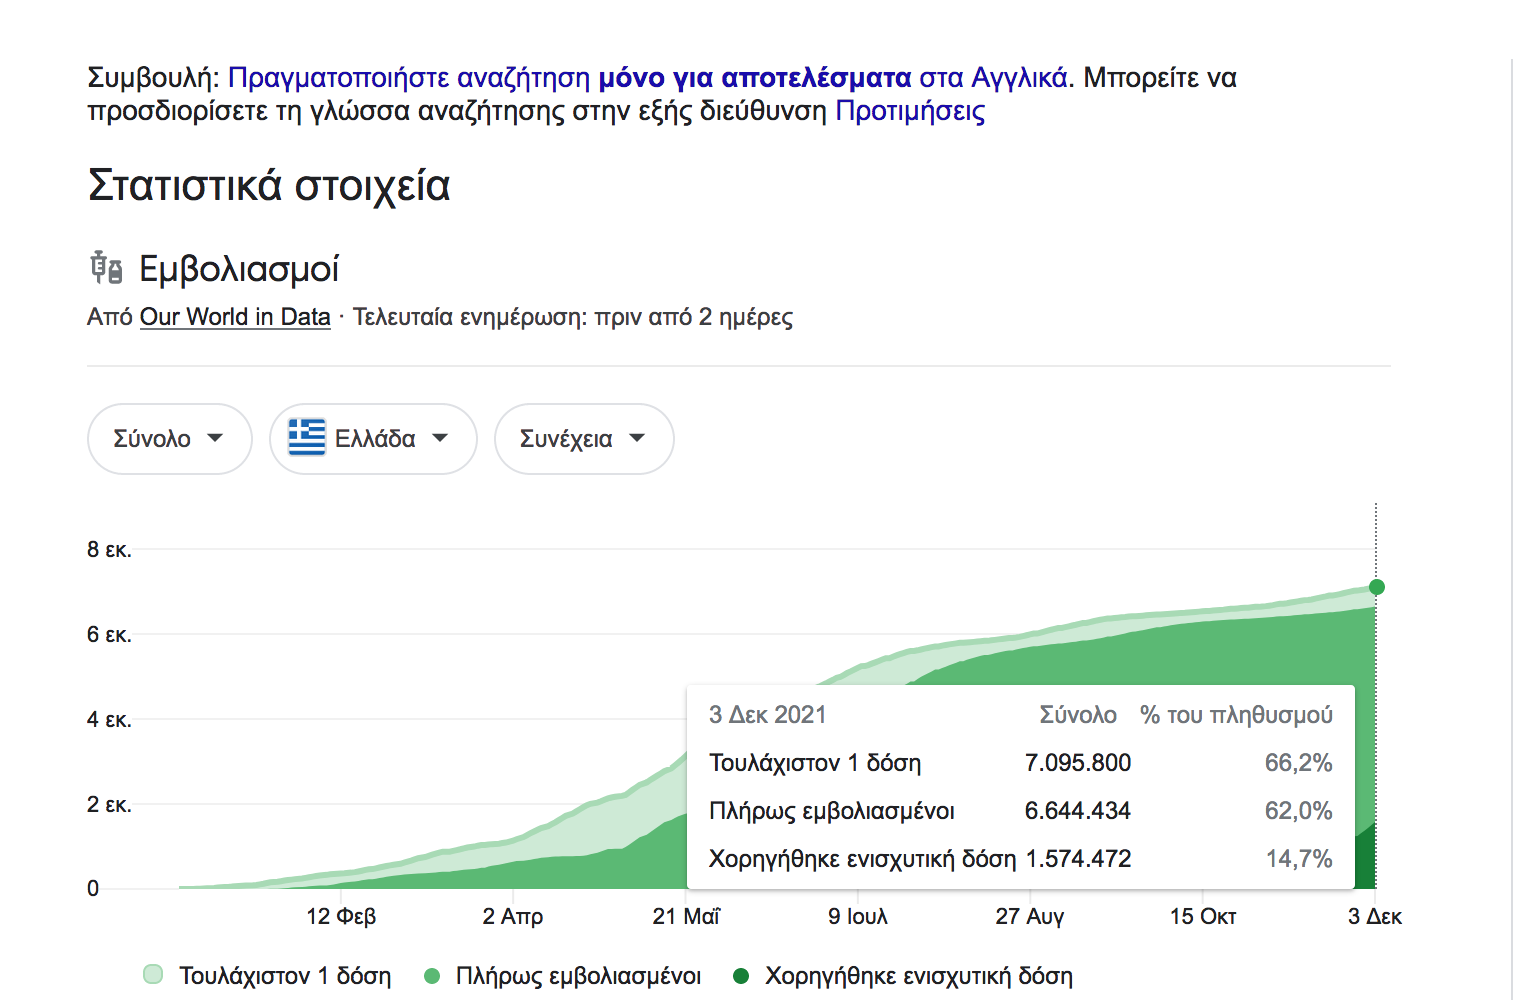Click the 8 εκ. y-axis label
Image resolution: width=1526 pixels, height=1000 pixels.
(x=109, y=549)
